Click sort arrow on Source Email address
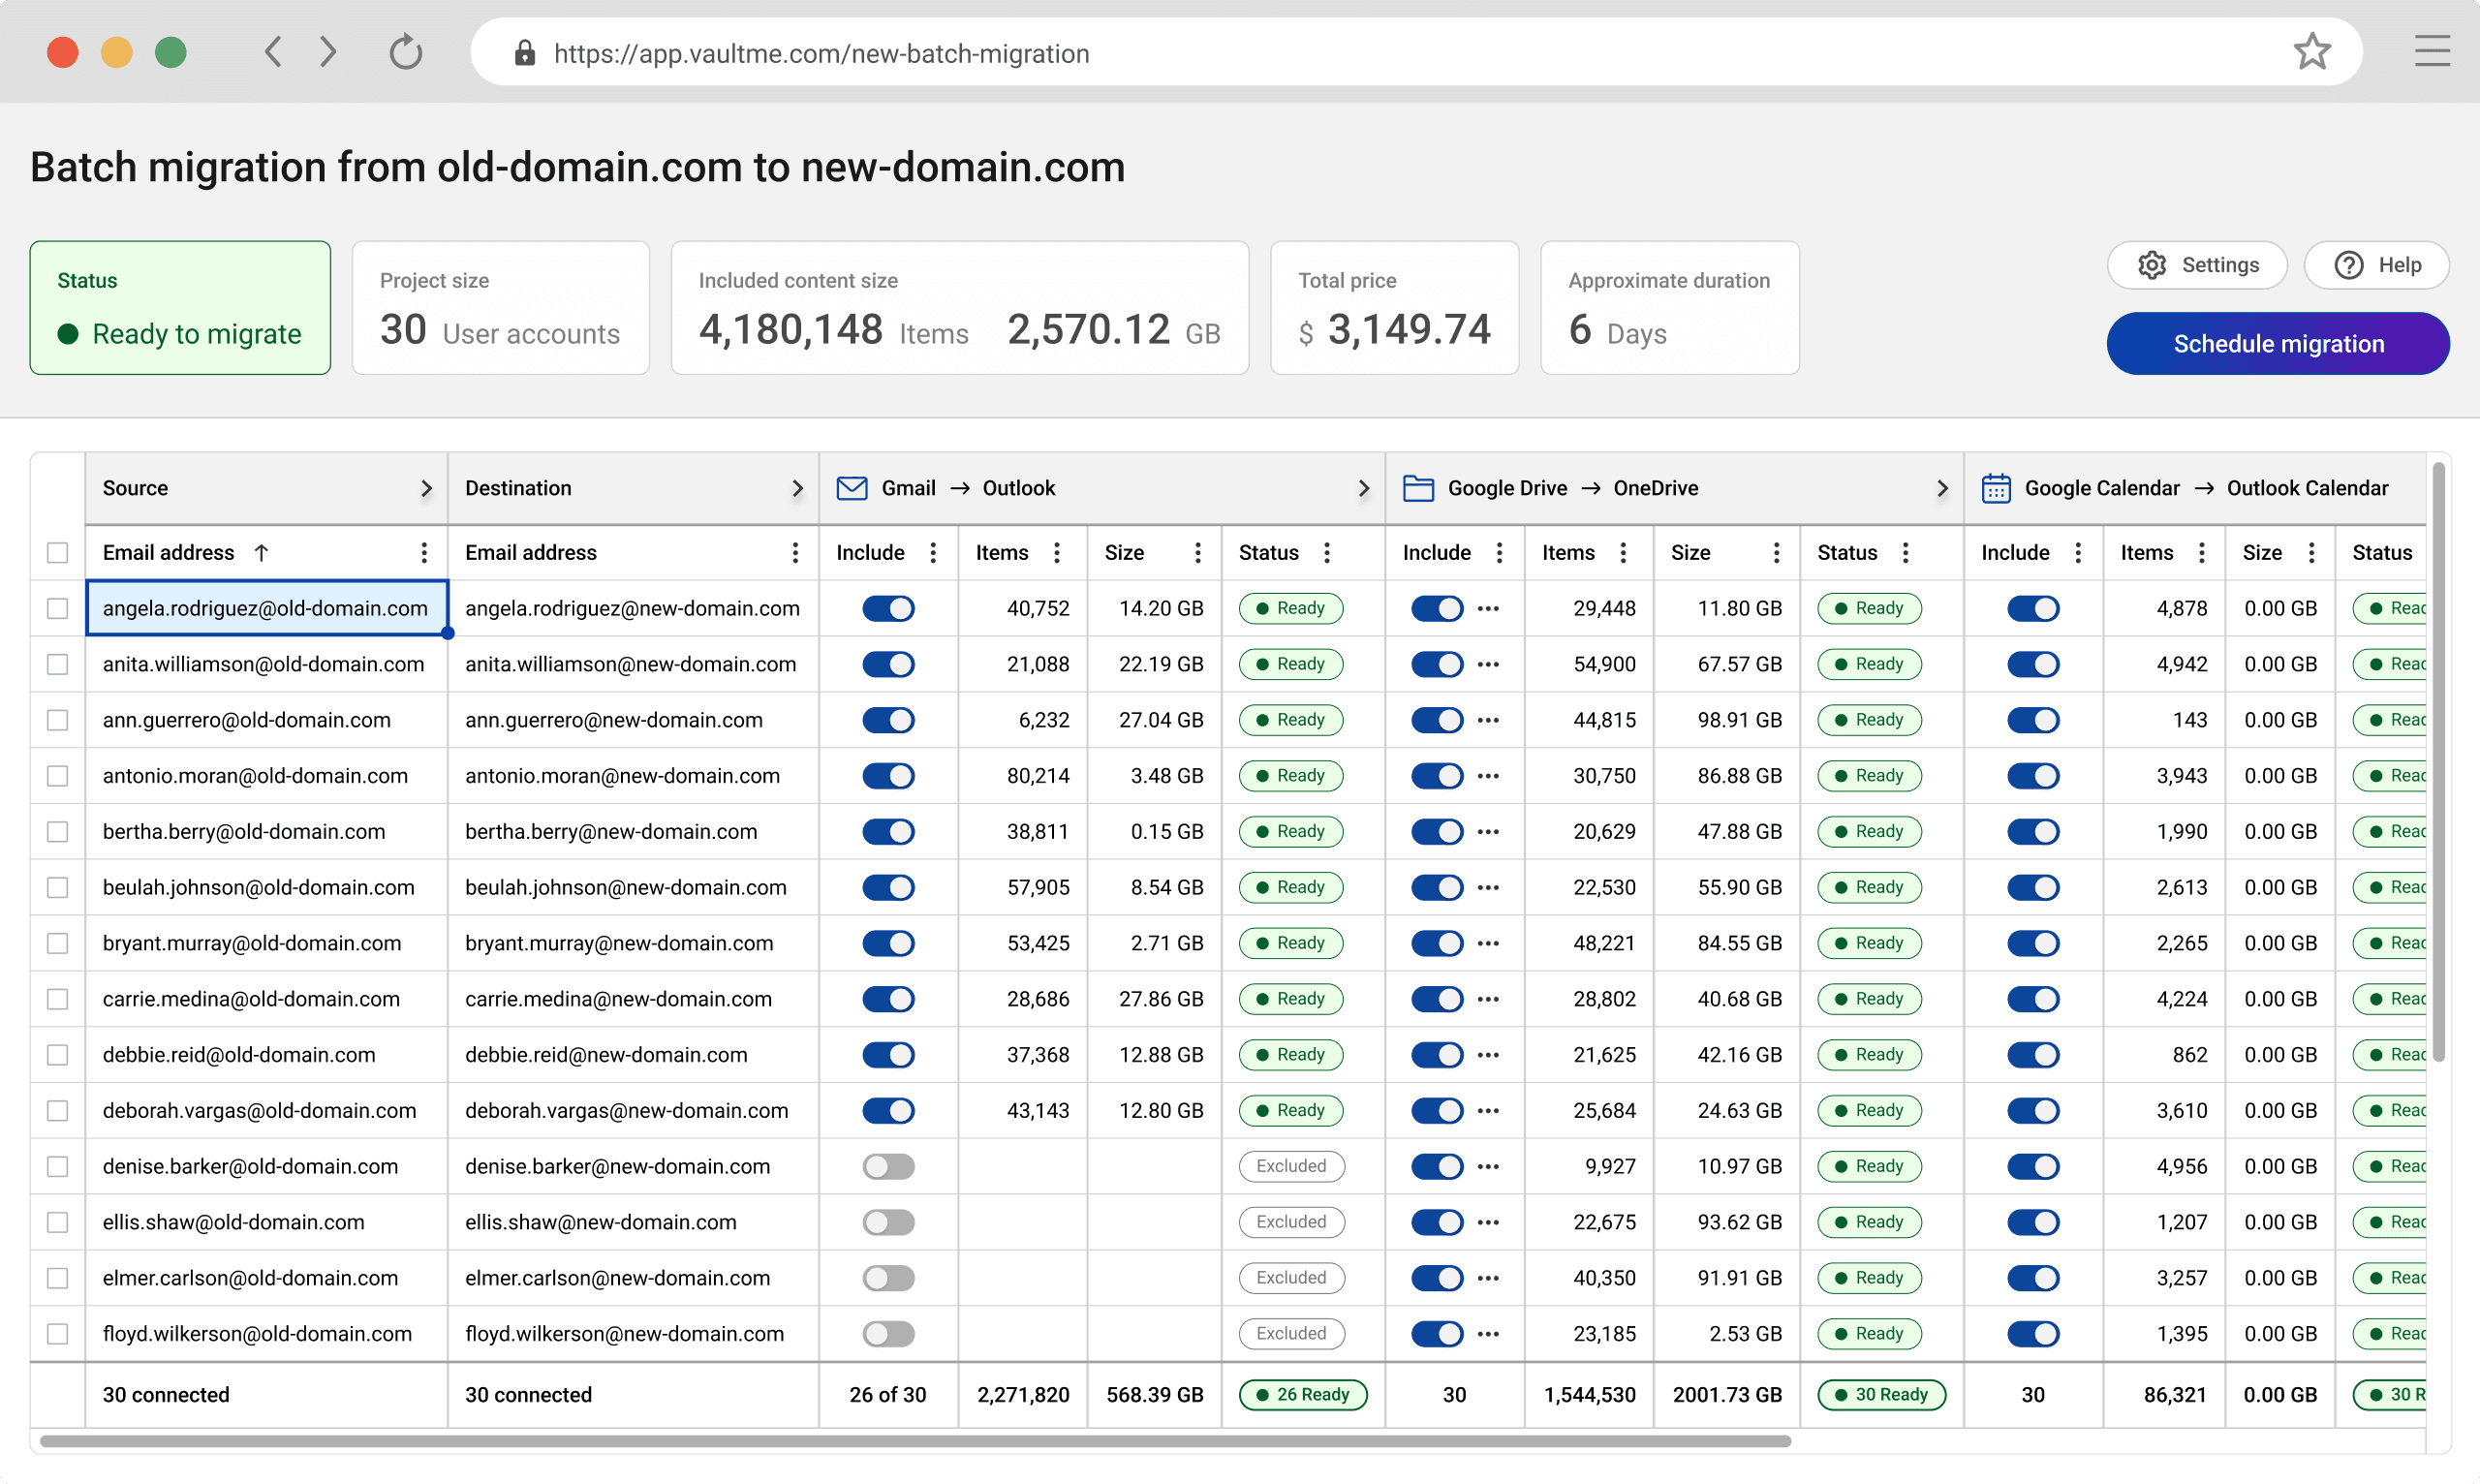 click(261, 553)
